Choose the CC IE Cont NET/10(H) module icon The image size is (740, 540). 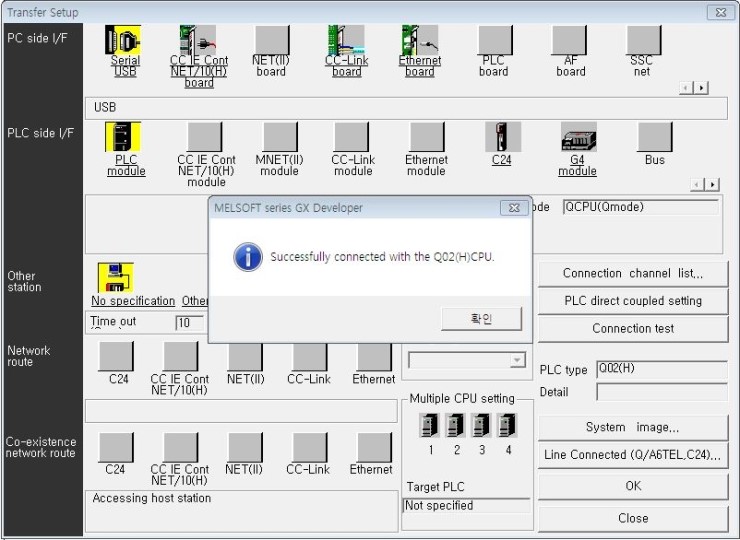[204, 137]
